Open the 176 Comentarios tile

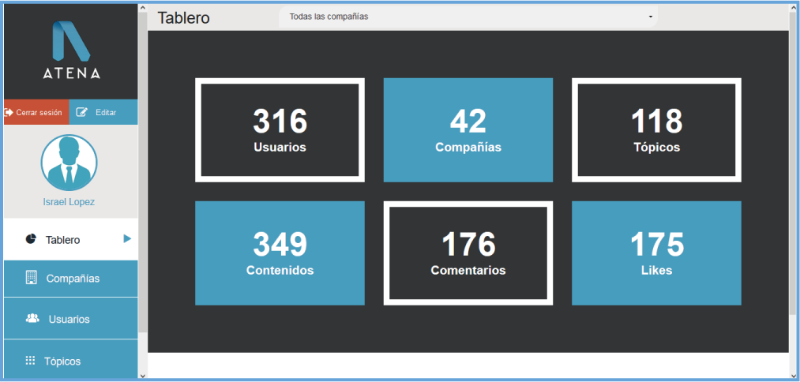468,253
